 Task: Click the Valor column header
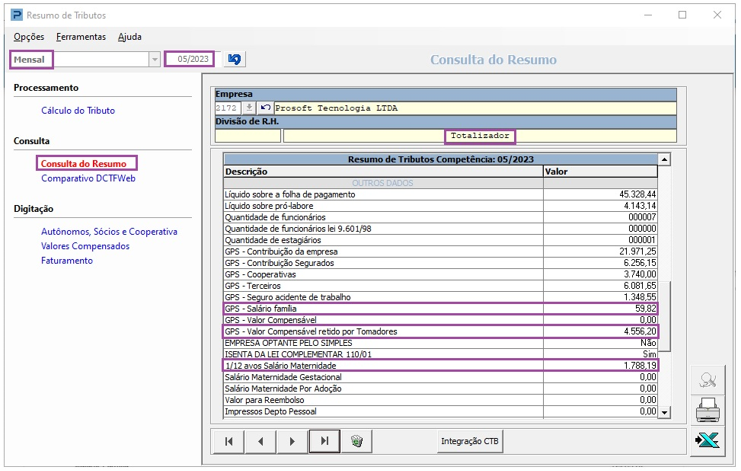point(600,171)
